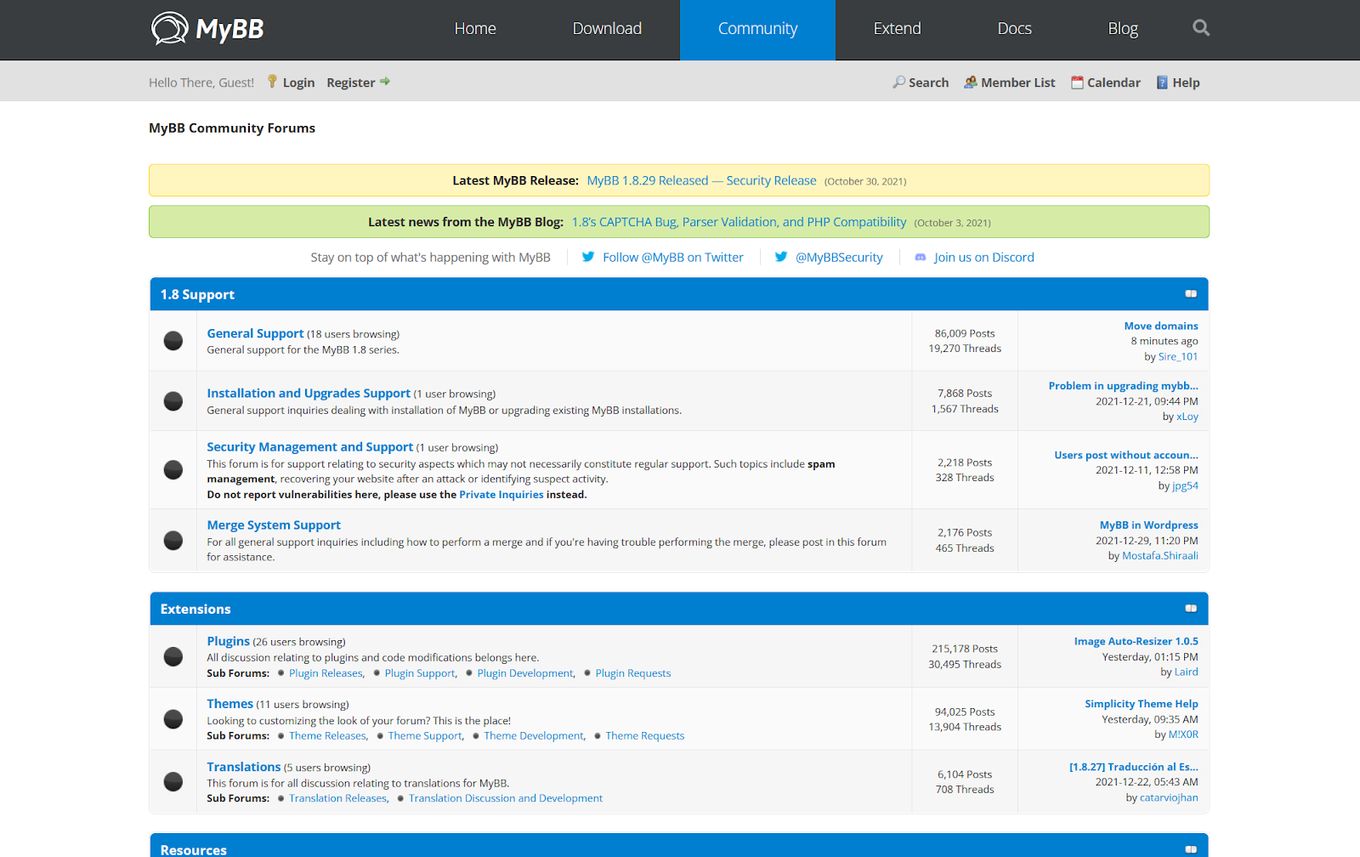Click the status icon beside Translations forum
Image resolution: width=1360 pixels, height=857 pixels.
coord(173,782)
